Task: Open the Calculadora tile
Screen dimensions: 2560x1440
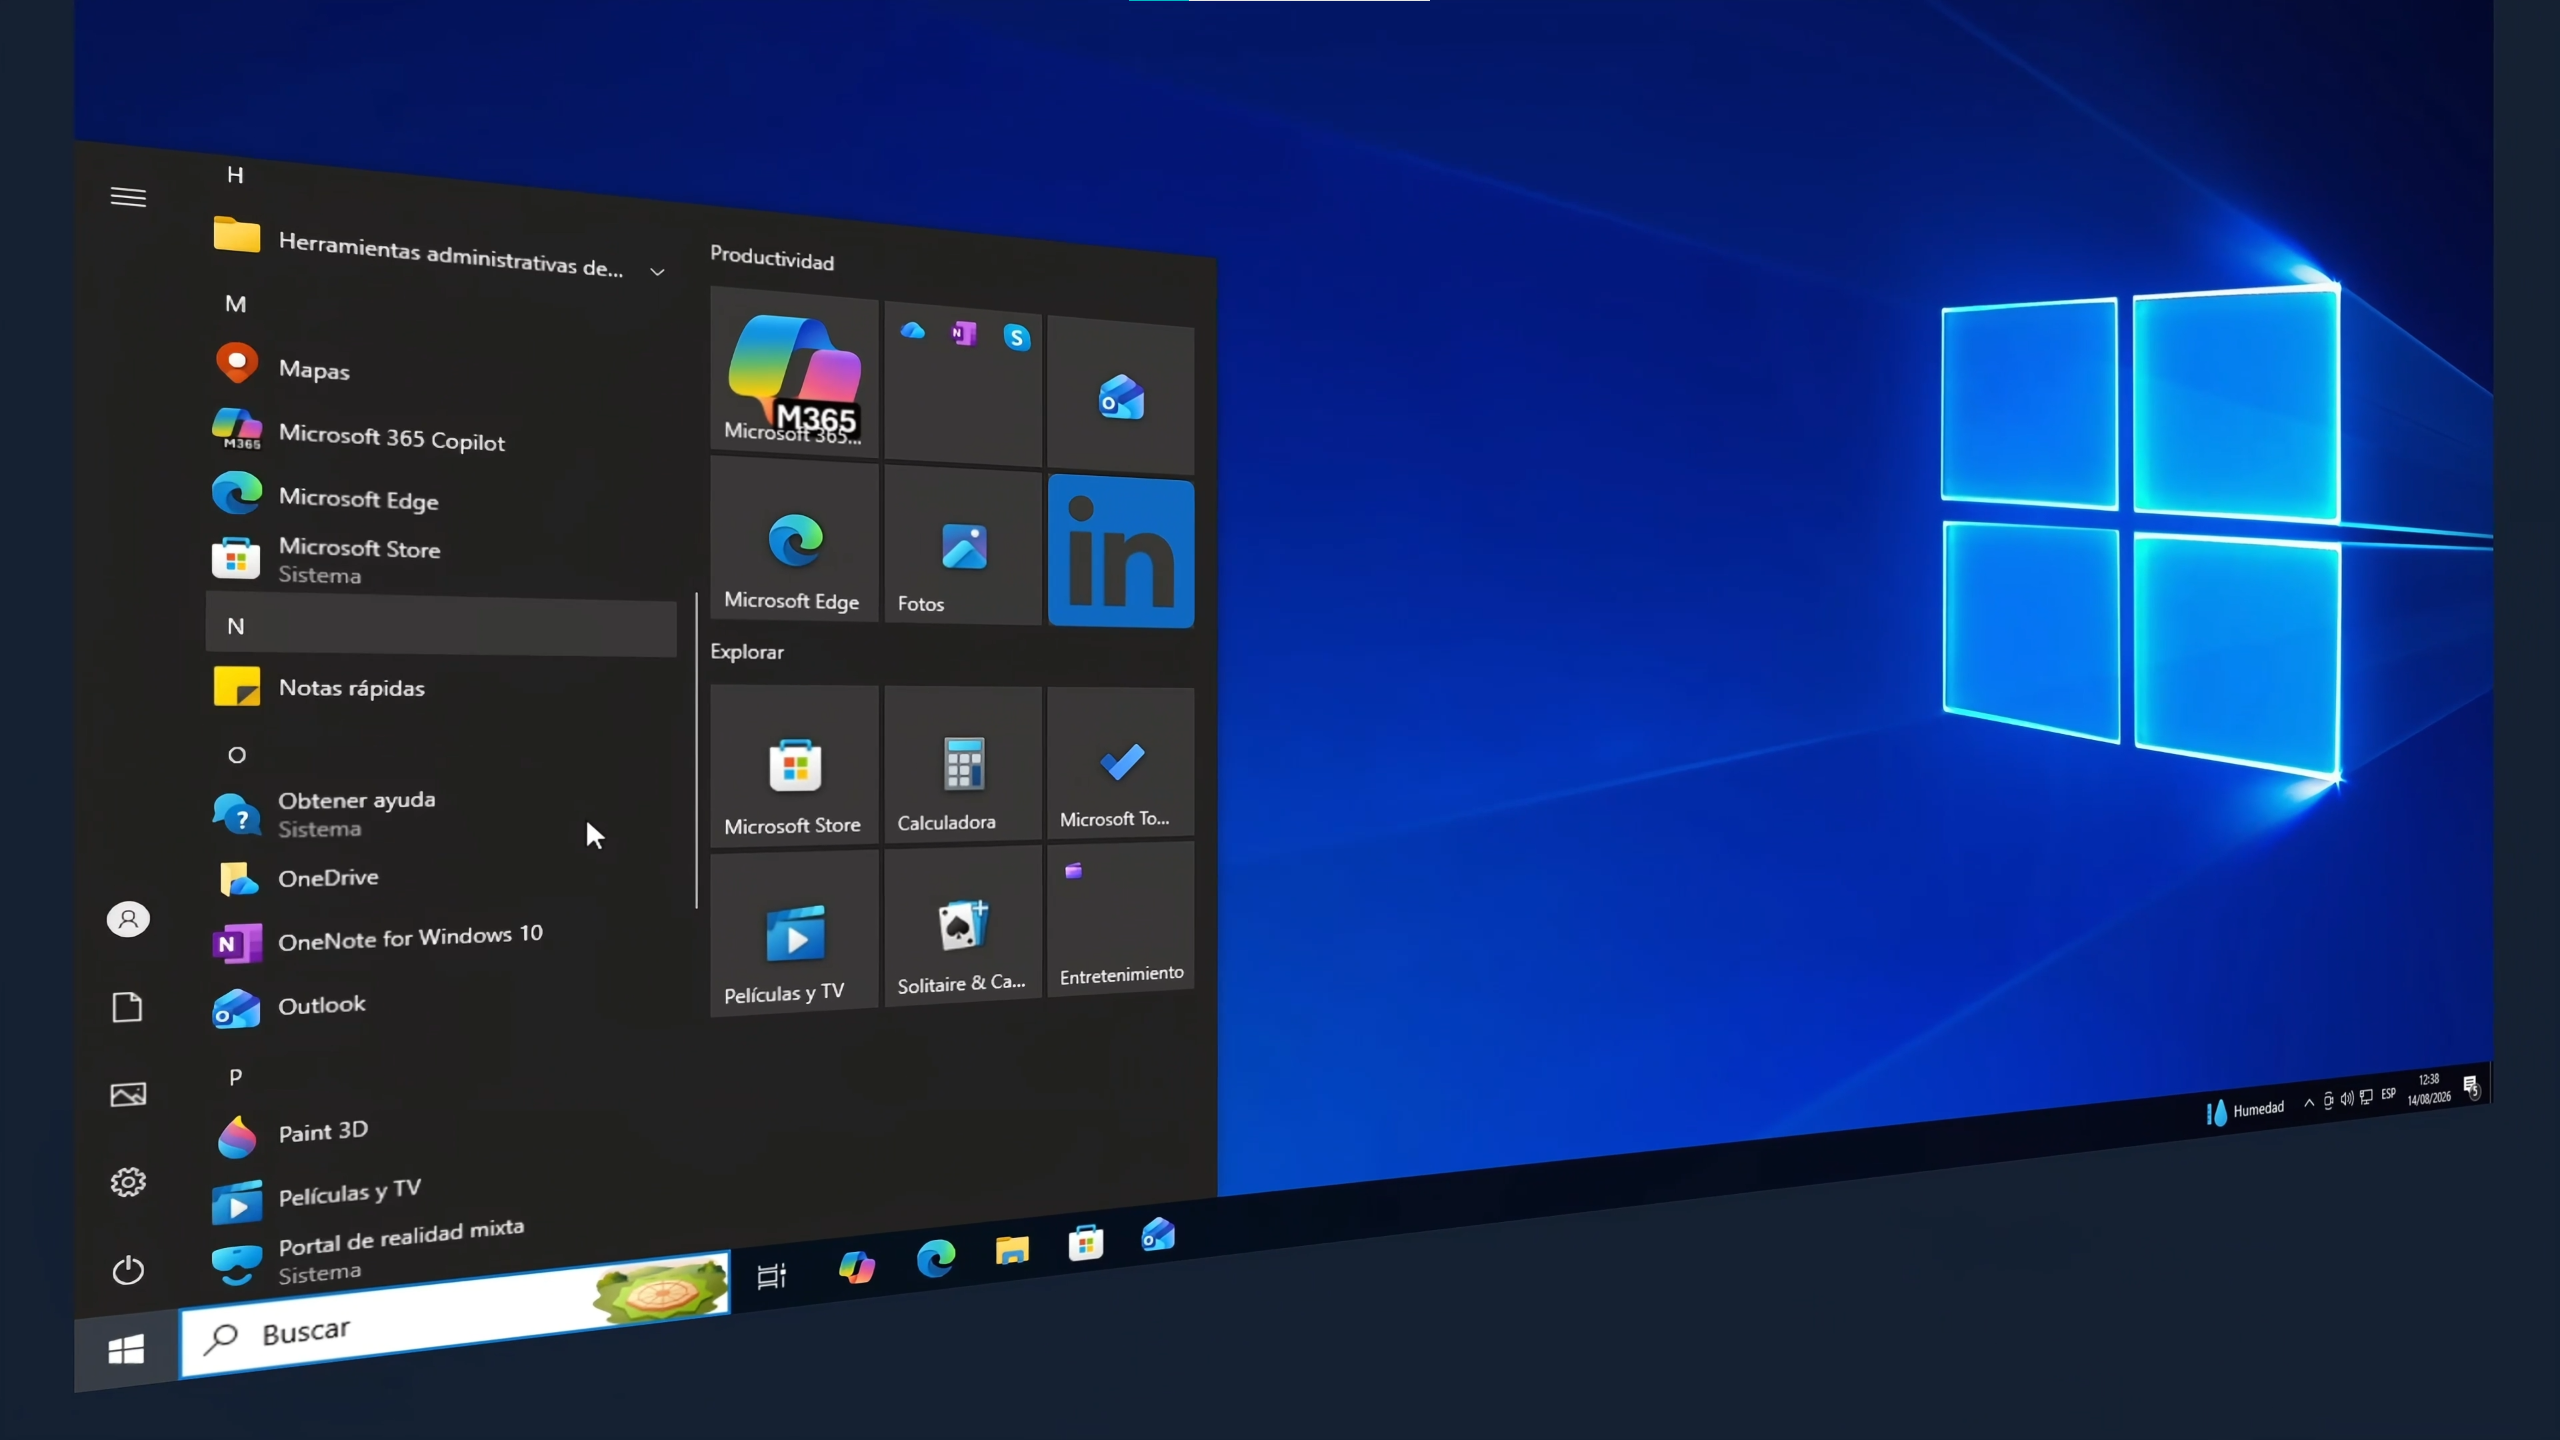Action: tap(963, 764)
